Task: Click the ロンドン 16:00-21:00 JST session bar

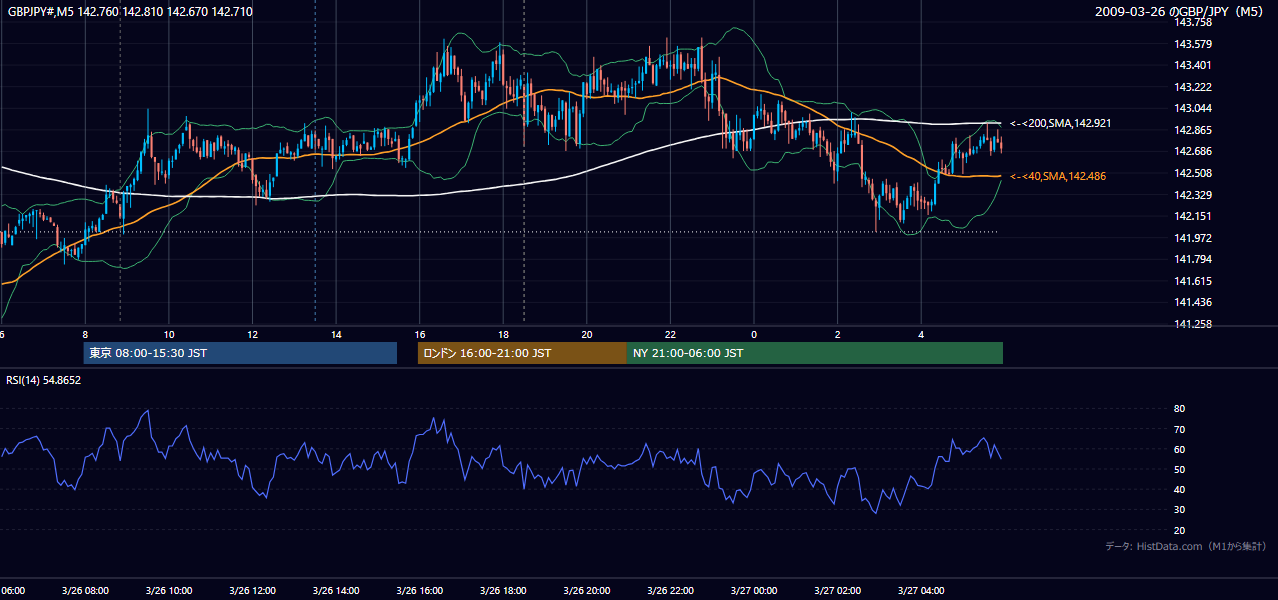Action: coord(522,353)
